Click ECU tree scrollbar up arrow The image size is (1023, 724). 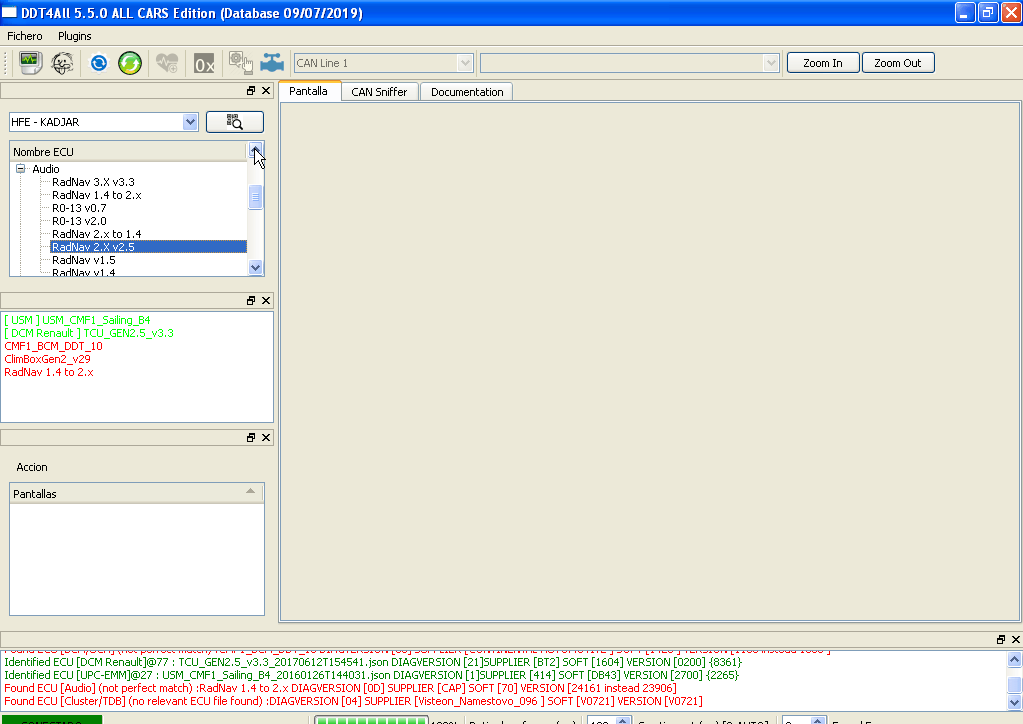[x=255, y=151]
